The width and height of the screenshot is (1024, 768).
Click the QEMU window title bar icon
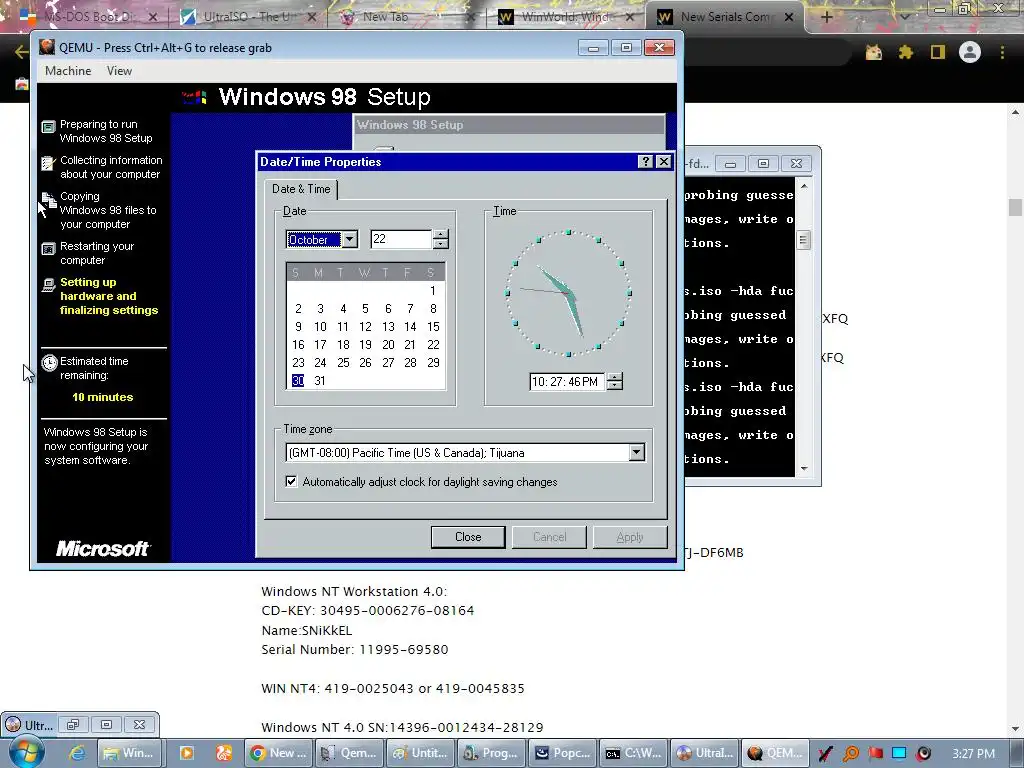coord(47,47)
